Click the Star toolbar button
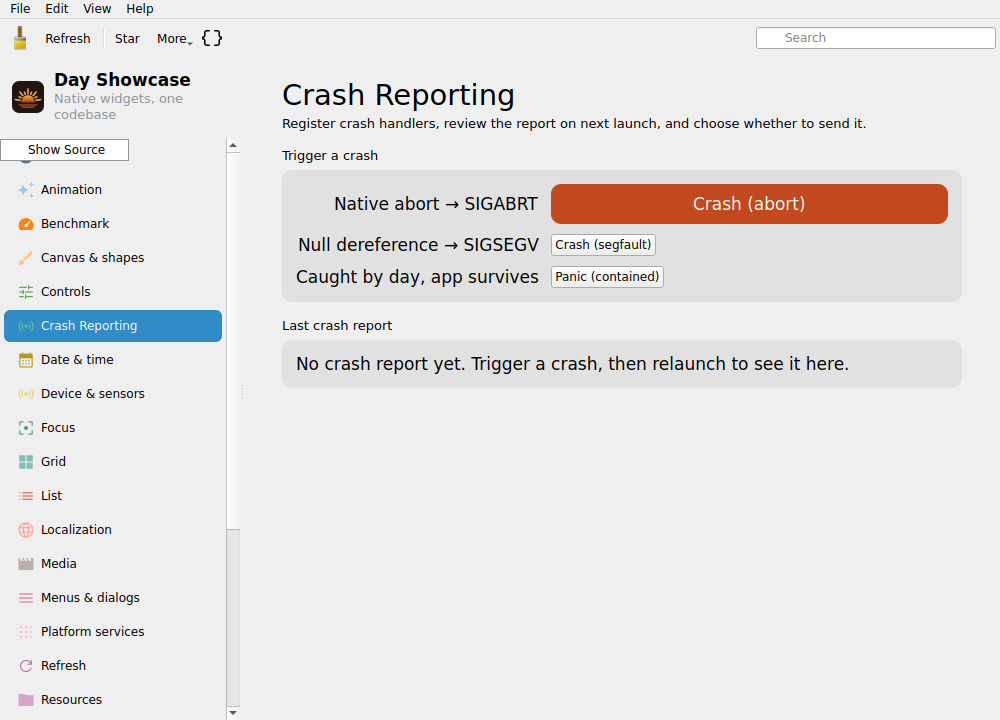The width and height of the screenshot is (1000, 720). point(127,38)
